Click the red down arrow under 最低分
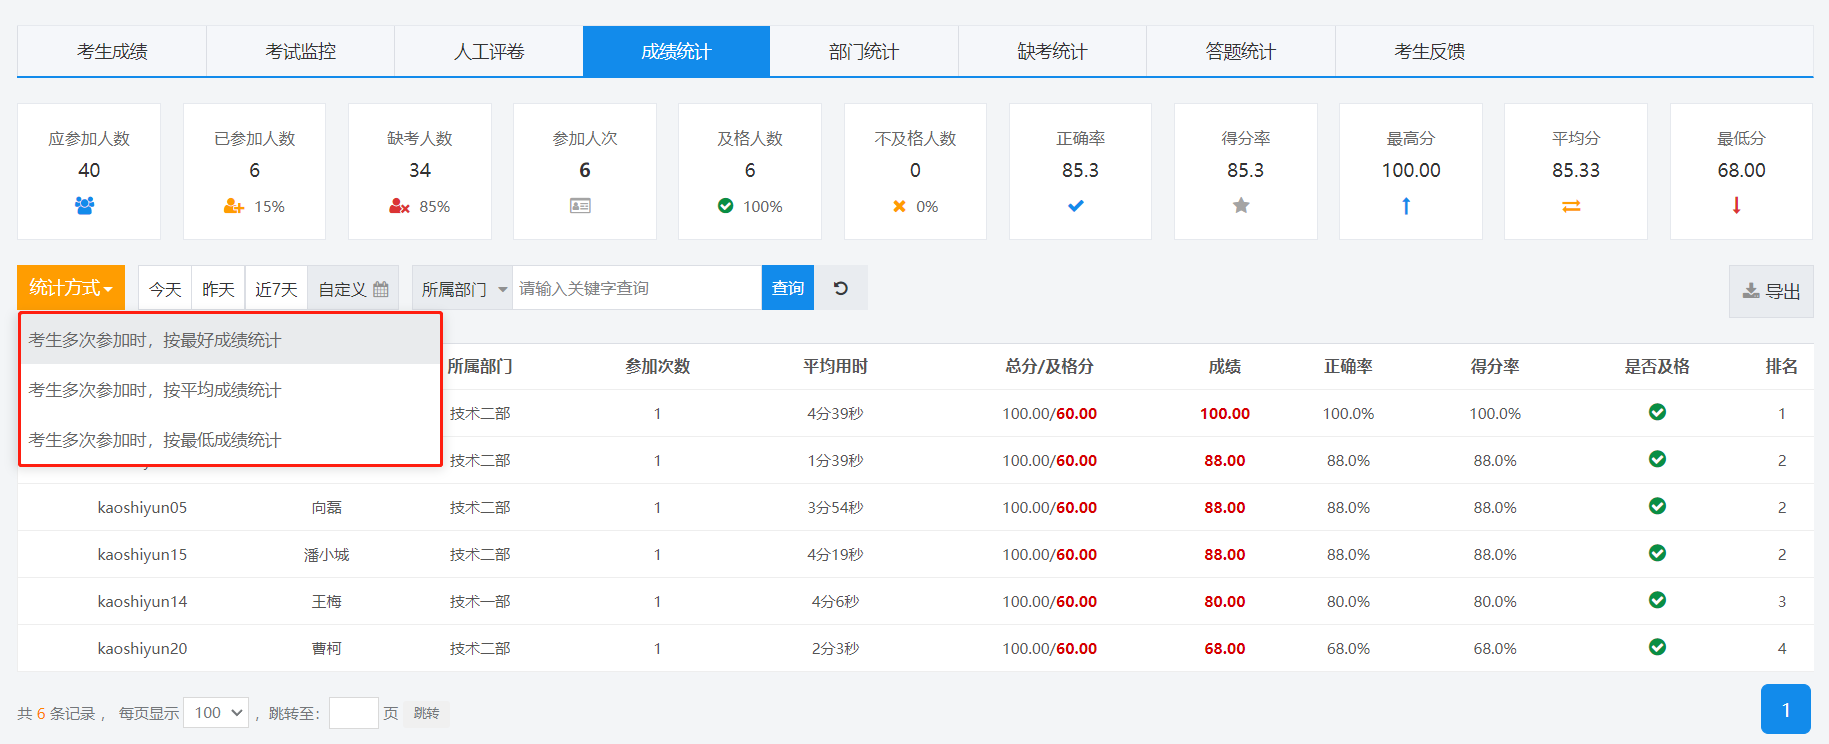 [1736, 206]
